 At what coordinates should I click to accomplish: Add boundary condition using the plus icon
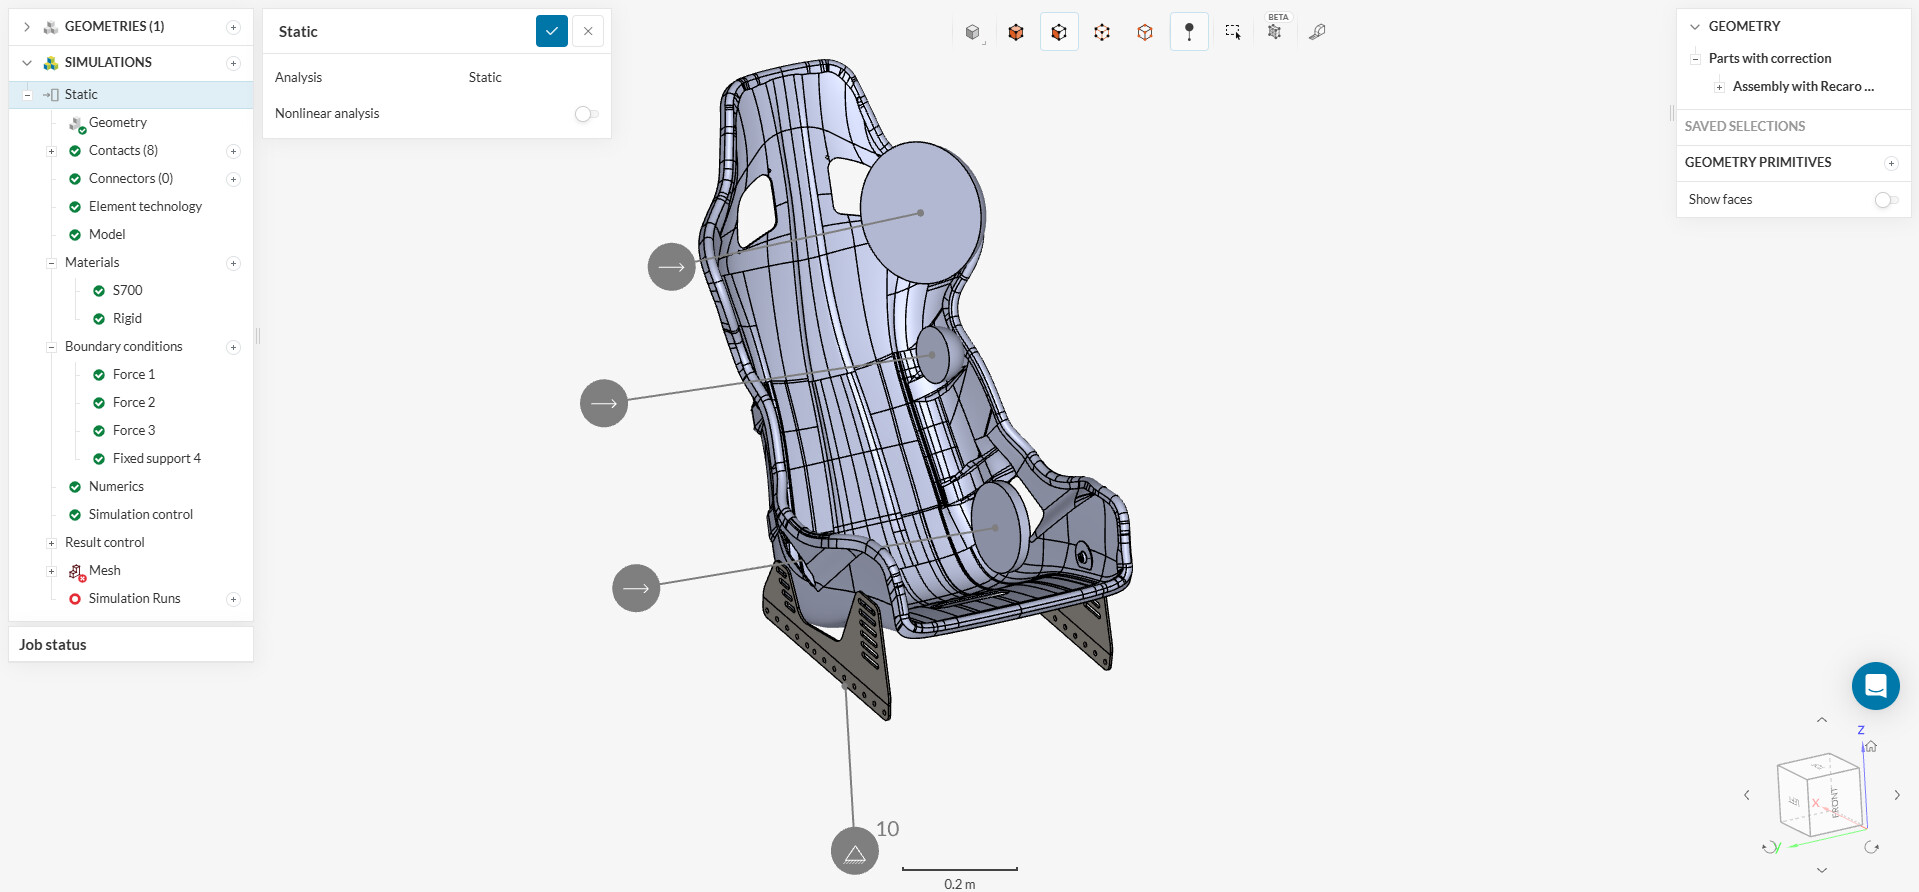click(233, 347)
